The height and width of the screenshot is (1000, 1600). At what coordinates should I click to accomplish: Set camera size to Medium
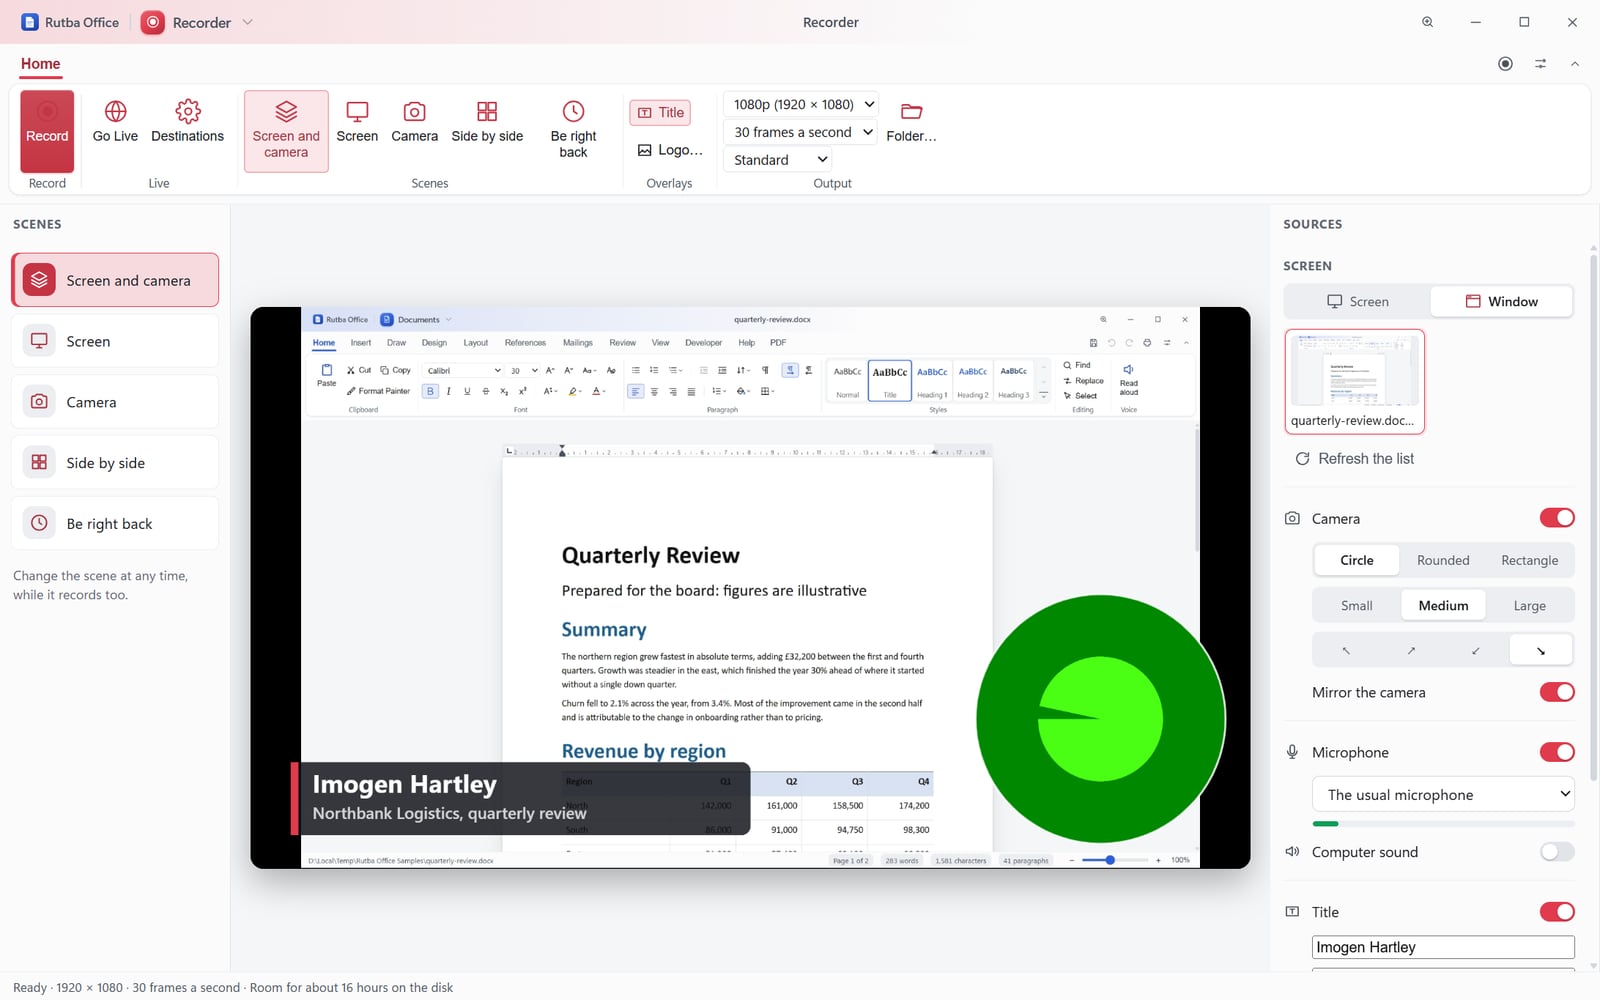click(x=1443, y=605)
